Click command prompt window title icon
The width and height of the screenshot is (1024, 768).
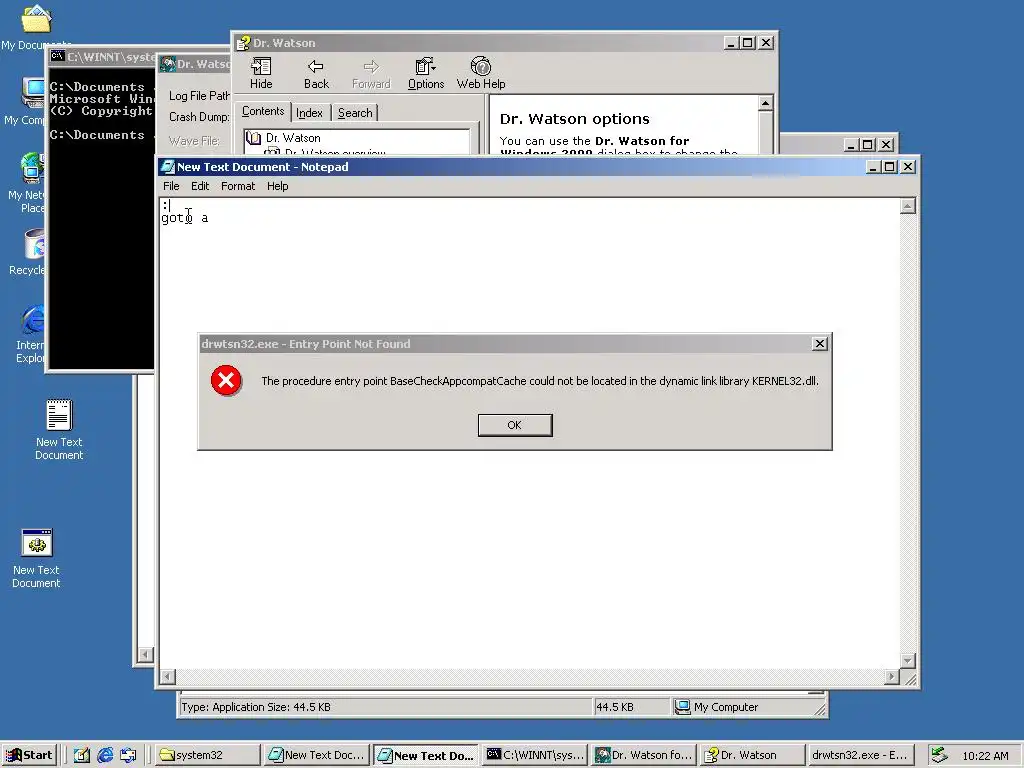click(x=57, y=57)
